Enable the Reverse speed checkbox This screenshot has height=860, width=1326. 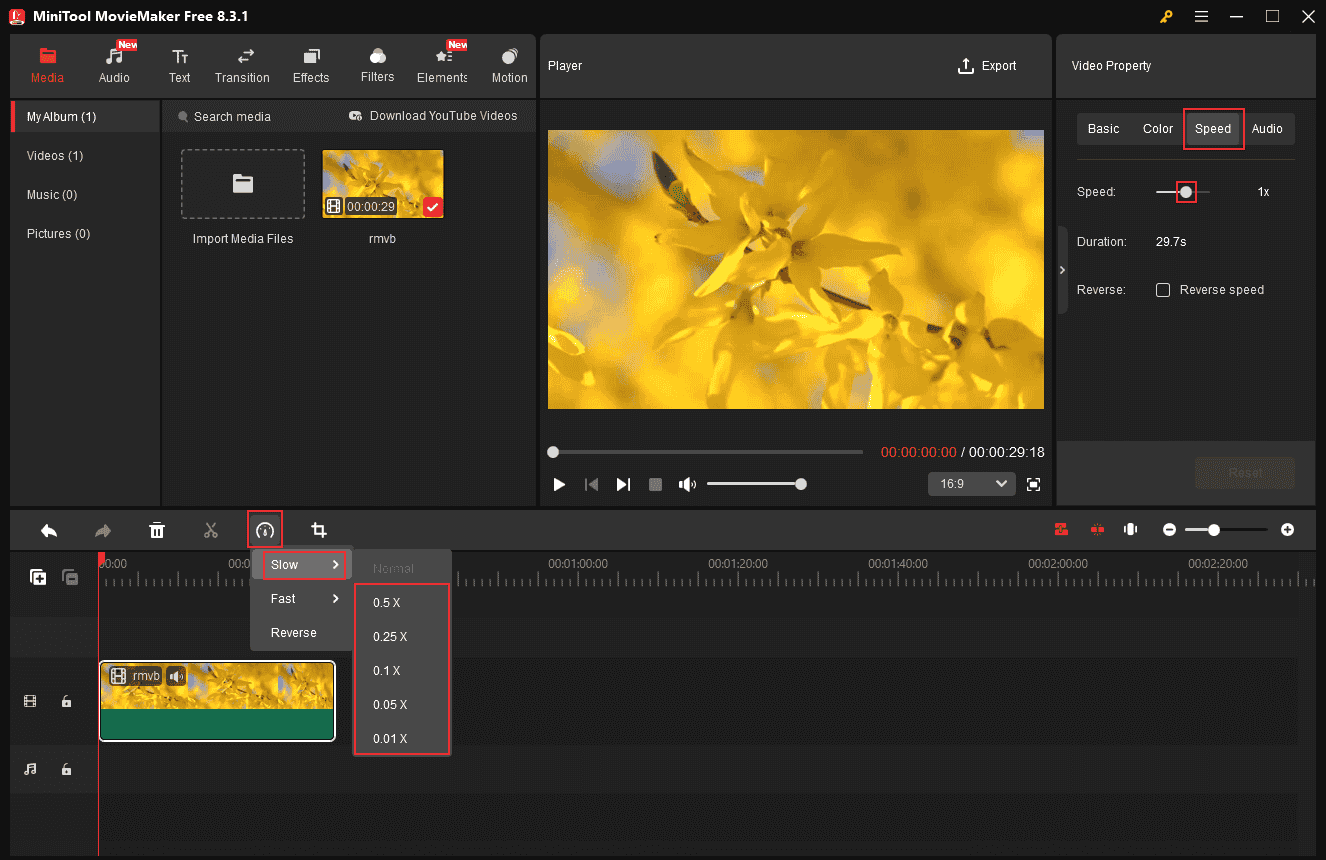tap(1163, 290)
